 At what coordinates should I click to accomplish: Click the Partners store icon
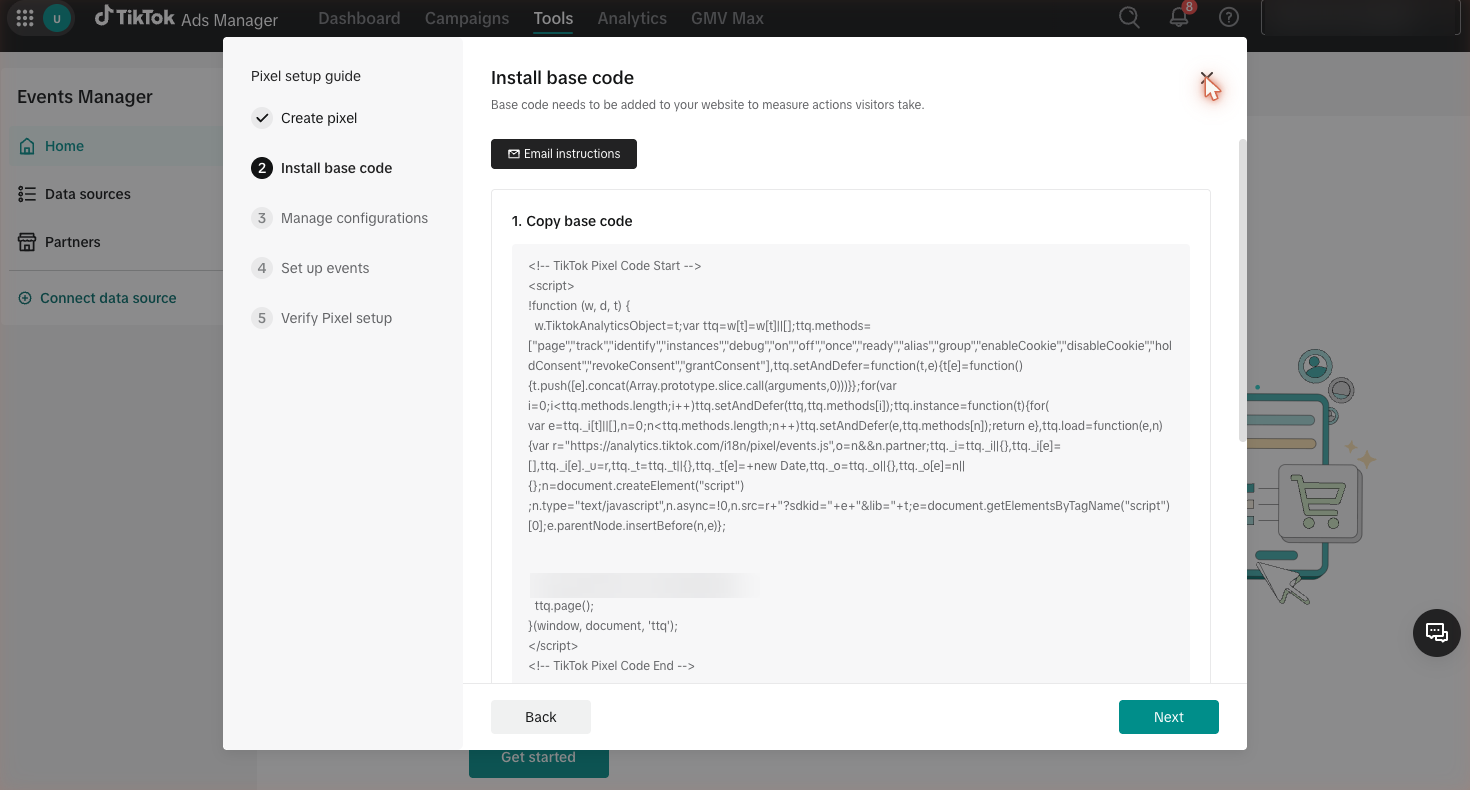tap(28, 242)
